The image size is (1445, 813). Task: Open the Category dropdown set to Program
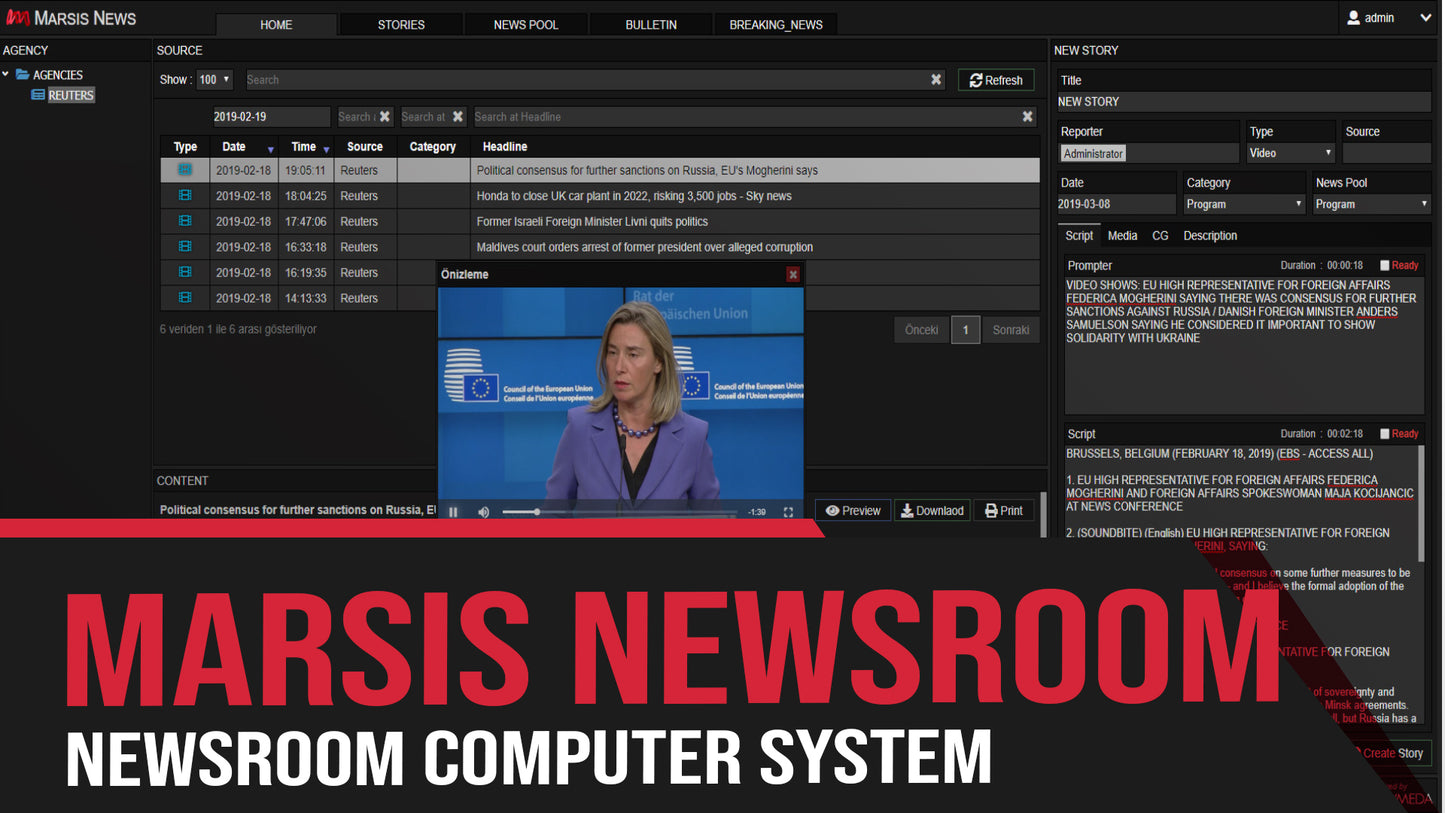[1243, 203]
